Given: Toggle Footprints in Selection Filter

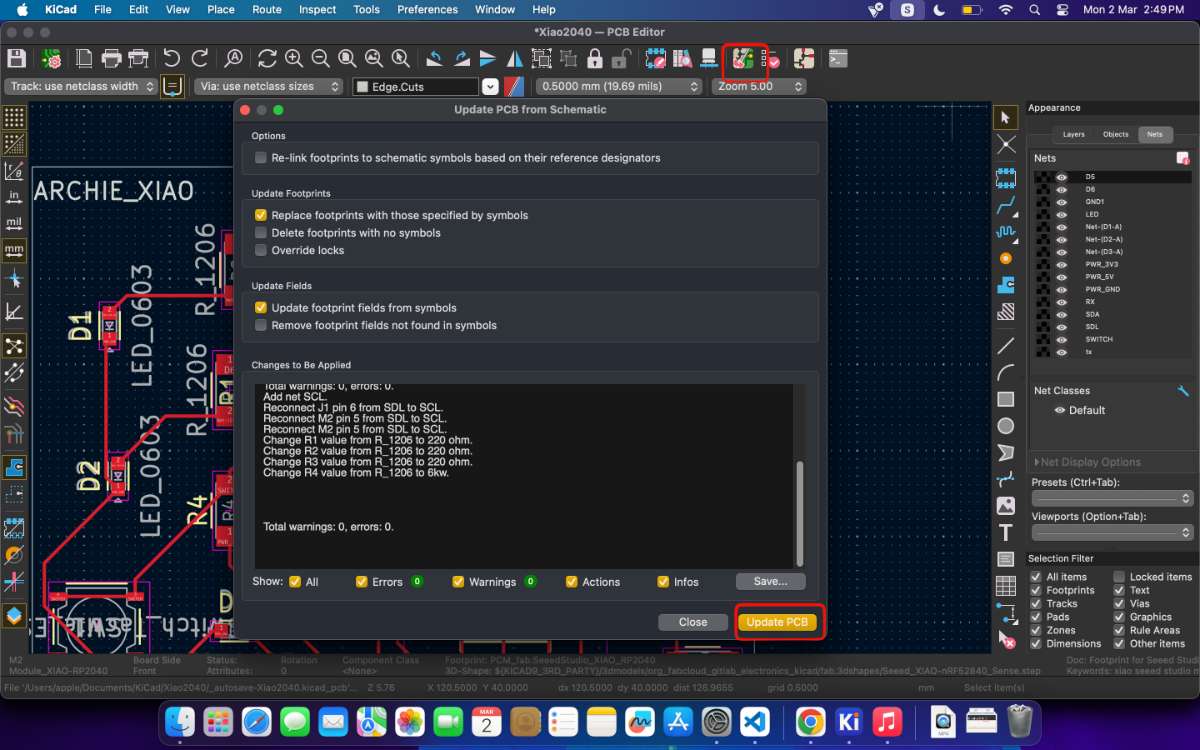Looking at the screenshot, I should [x=1036, y=590].
